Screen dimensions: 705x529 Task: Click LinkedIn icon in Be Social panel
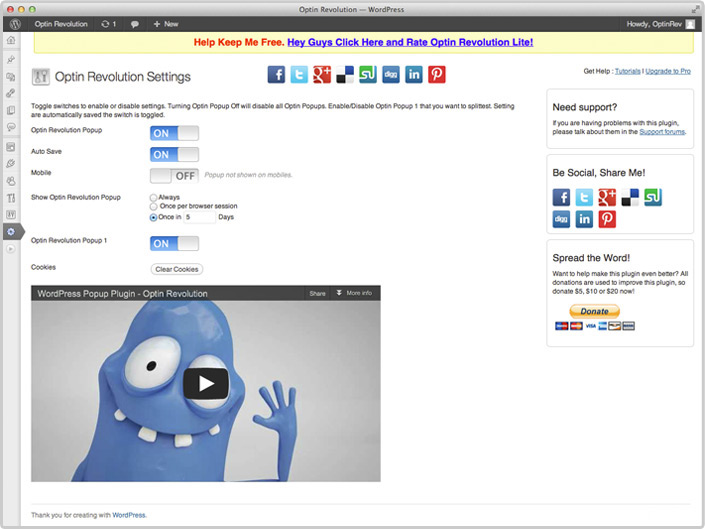(x=584, y=219)
